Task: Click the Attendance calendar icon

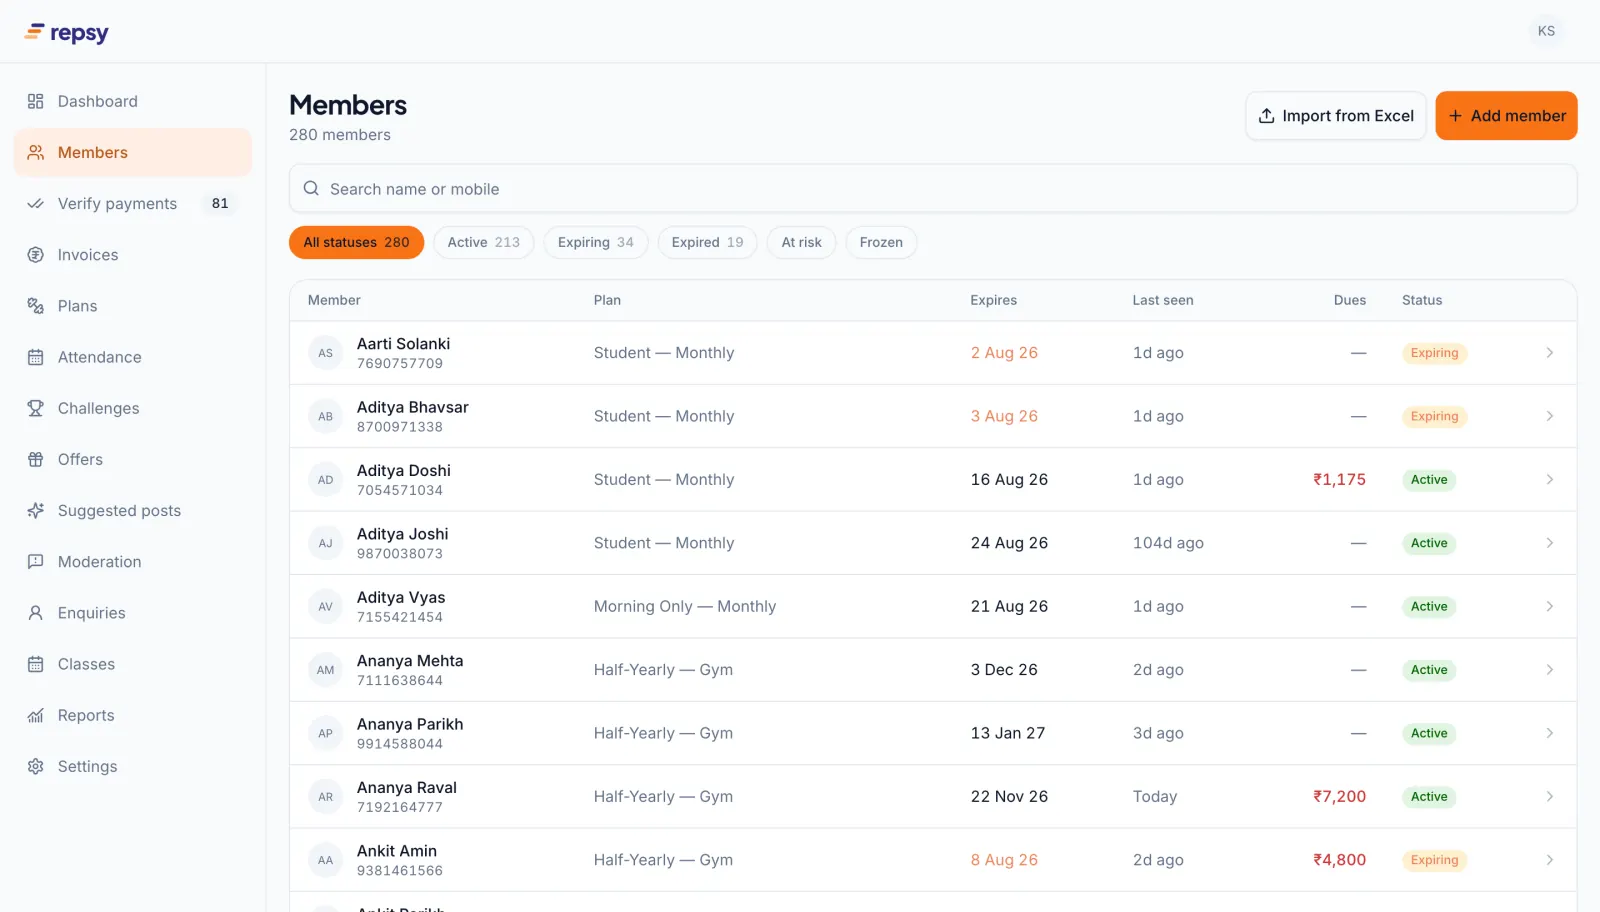Action: (x=36, y=357)
